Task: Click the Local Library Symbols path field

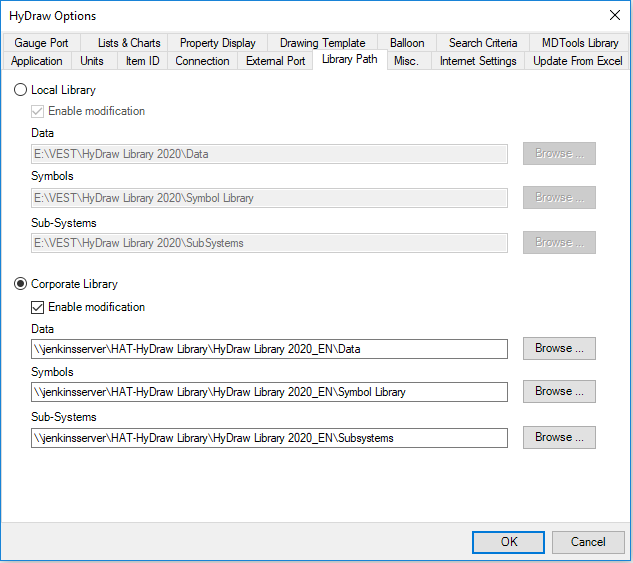Action: pyautogui.click(x=269, y=198)
